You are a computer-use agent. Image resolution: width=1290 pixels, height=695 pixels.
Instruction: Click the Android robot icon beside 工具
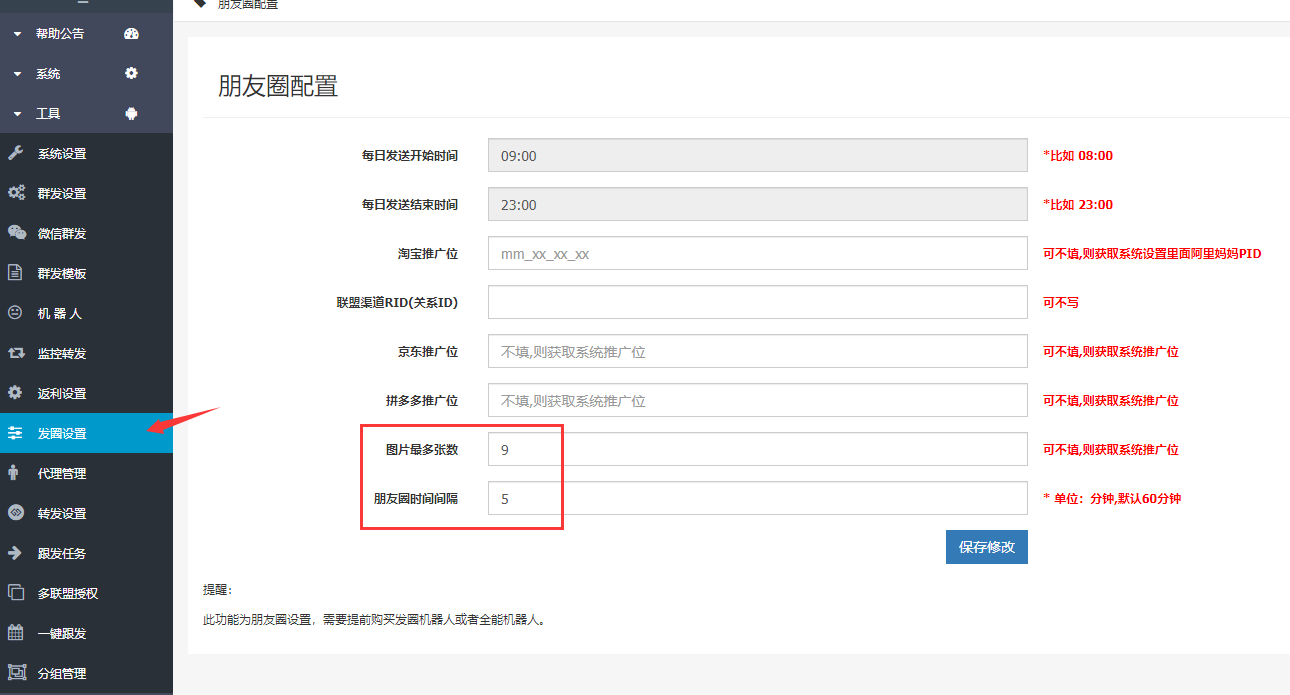pyautogui.click(x=131, y=114)
